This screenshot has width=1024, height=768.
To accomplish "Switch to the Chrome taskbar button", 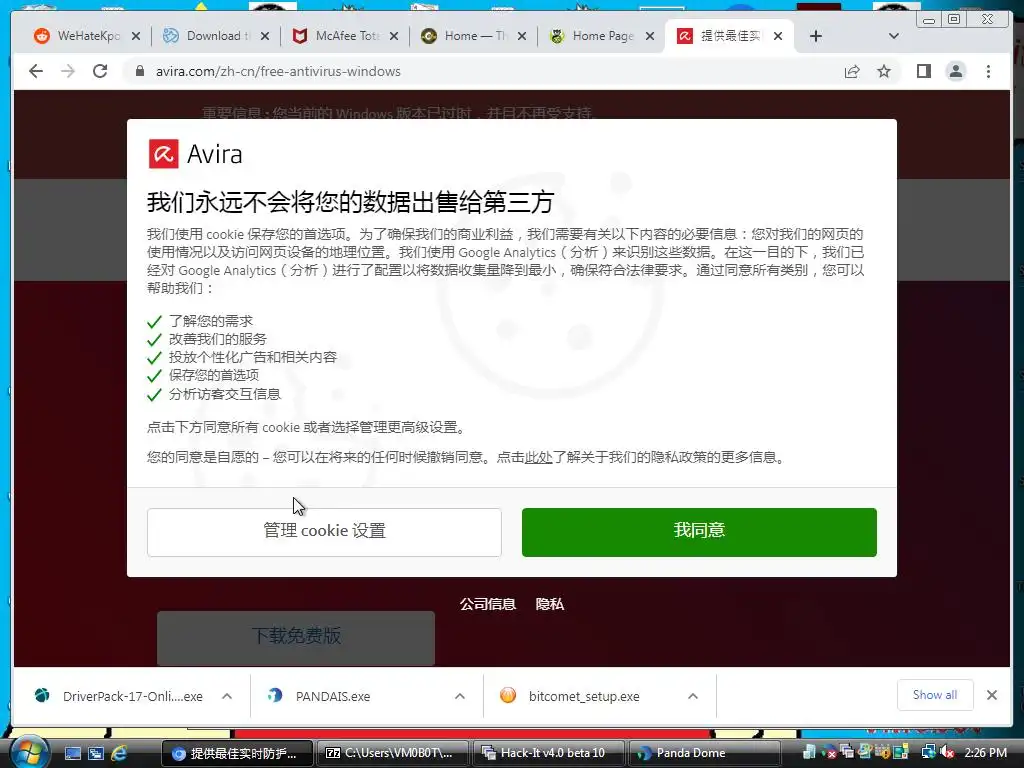I will click(x=237, y=753).
